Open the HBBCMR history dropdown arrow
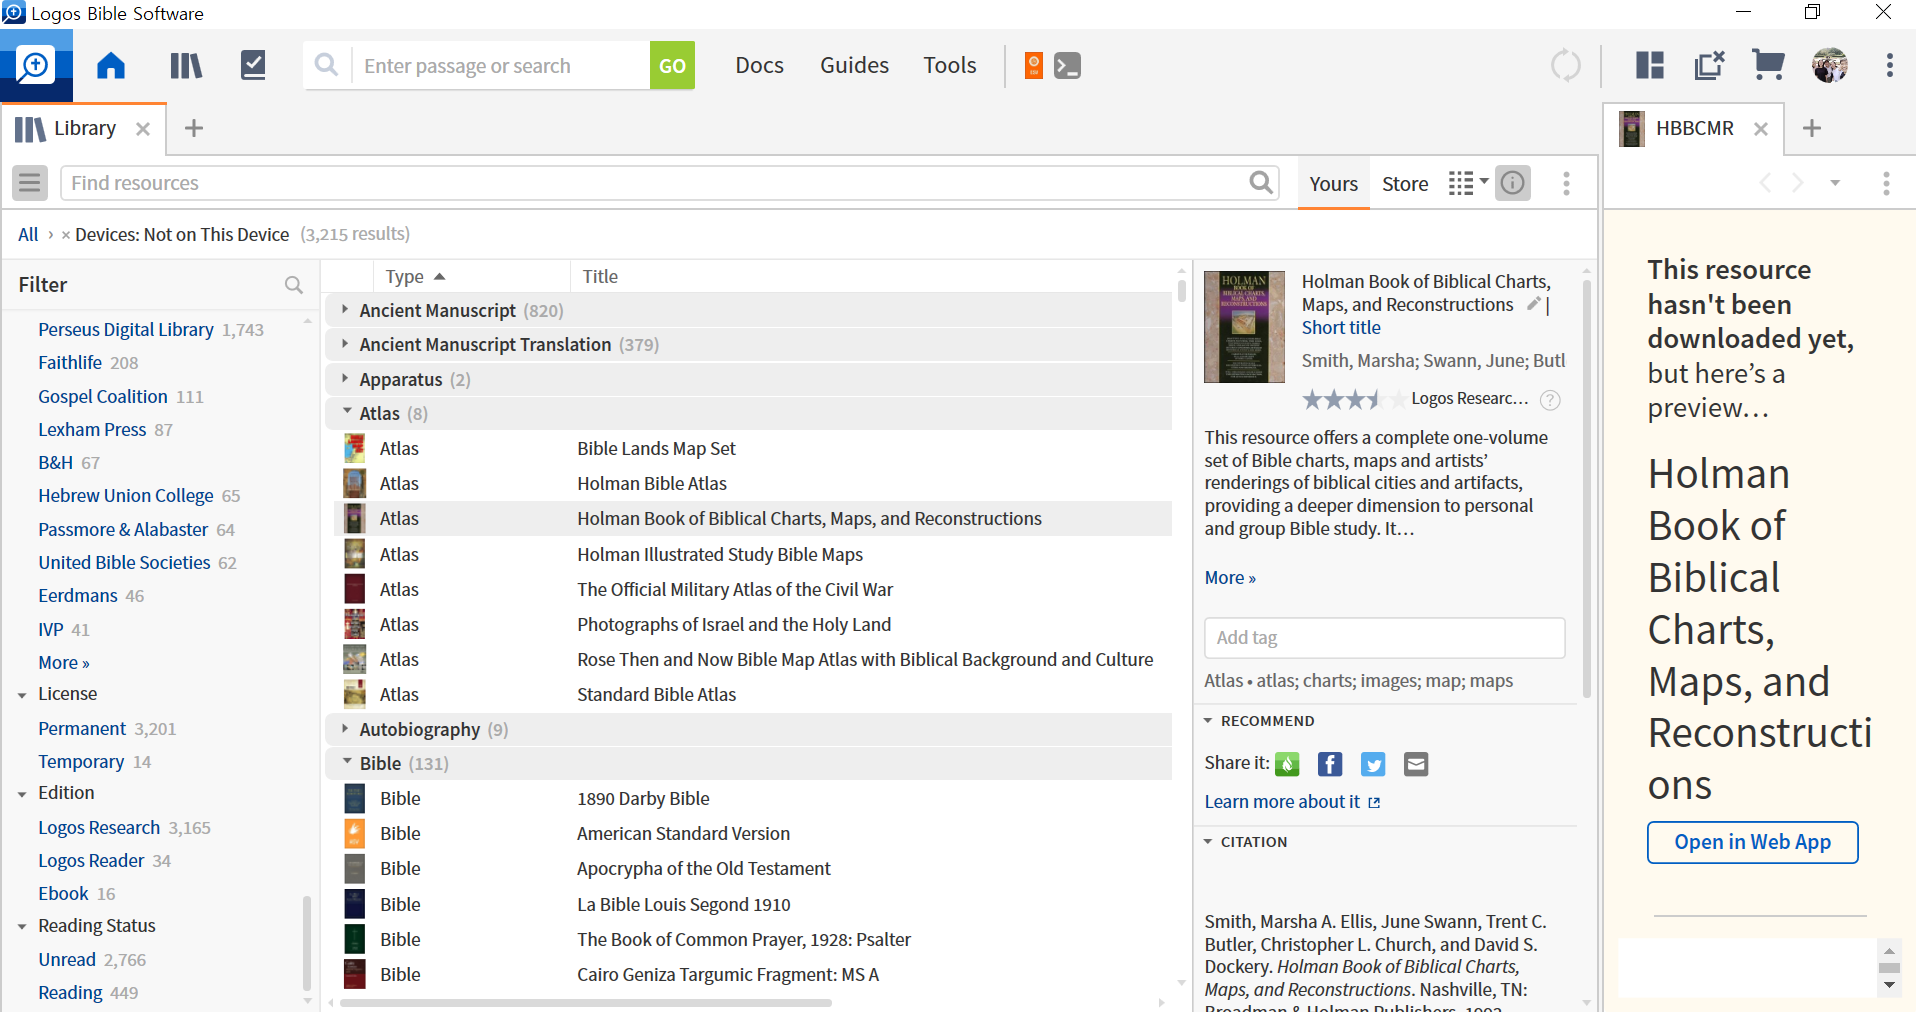1916x1012 pixels. pyautogui.click(x=1835, y=183)
